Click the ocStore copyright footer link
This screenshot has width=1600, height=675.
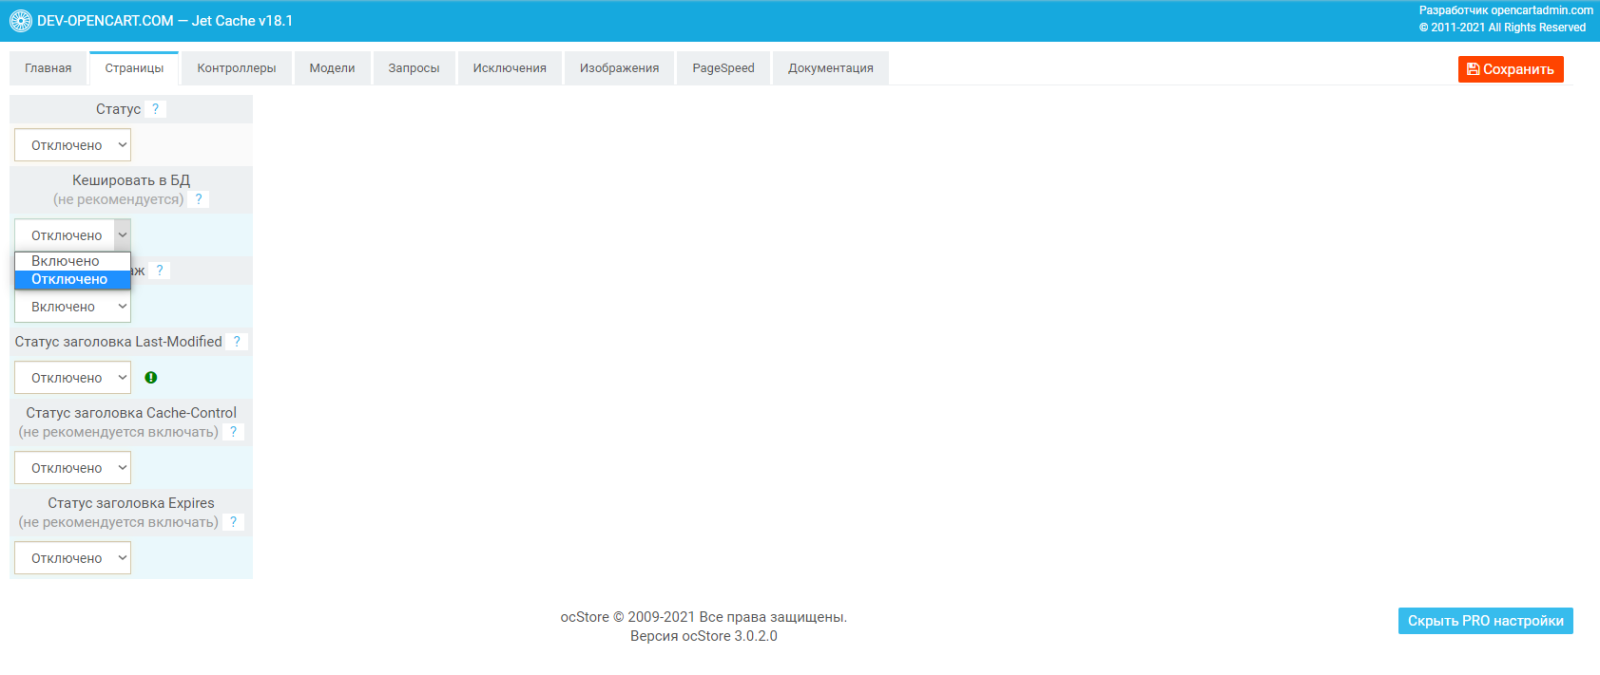pyautogui.click(x=703, y=617)
